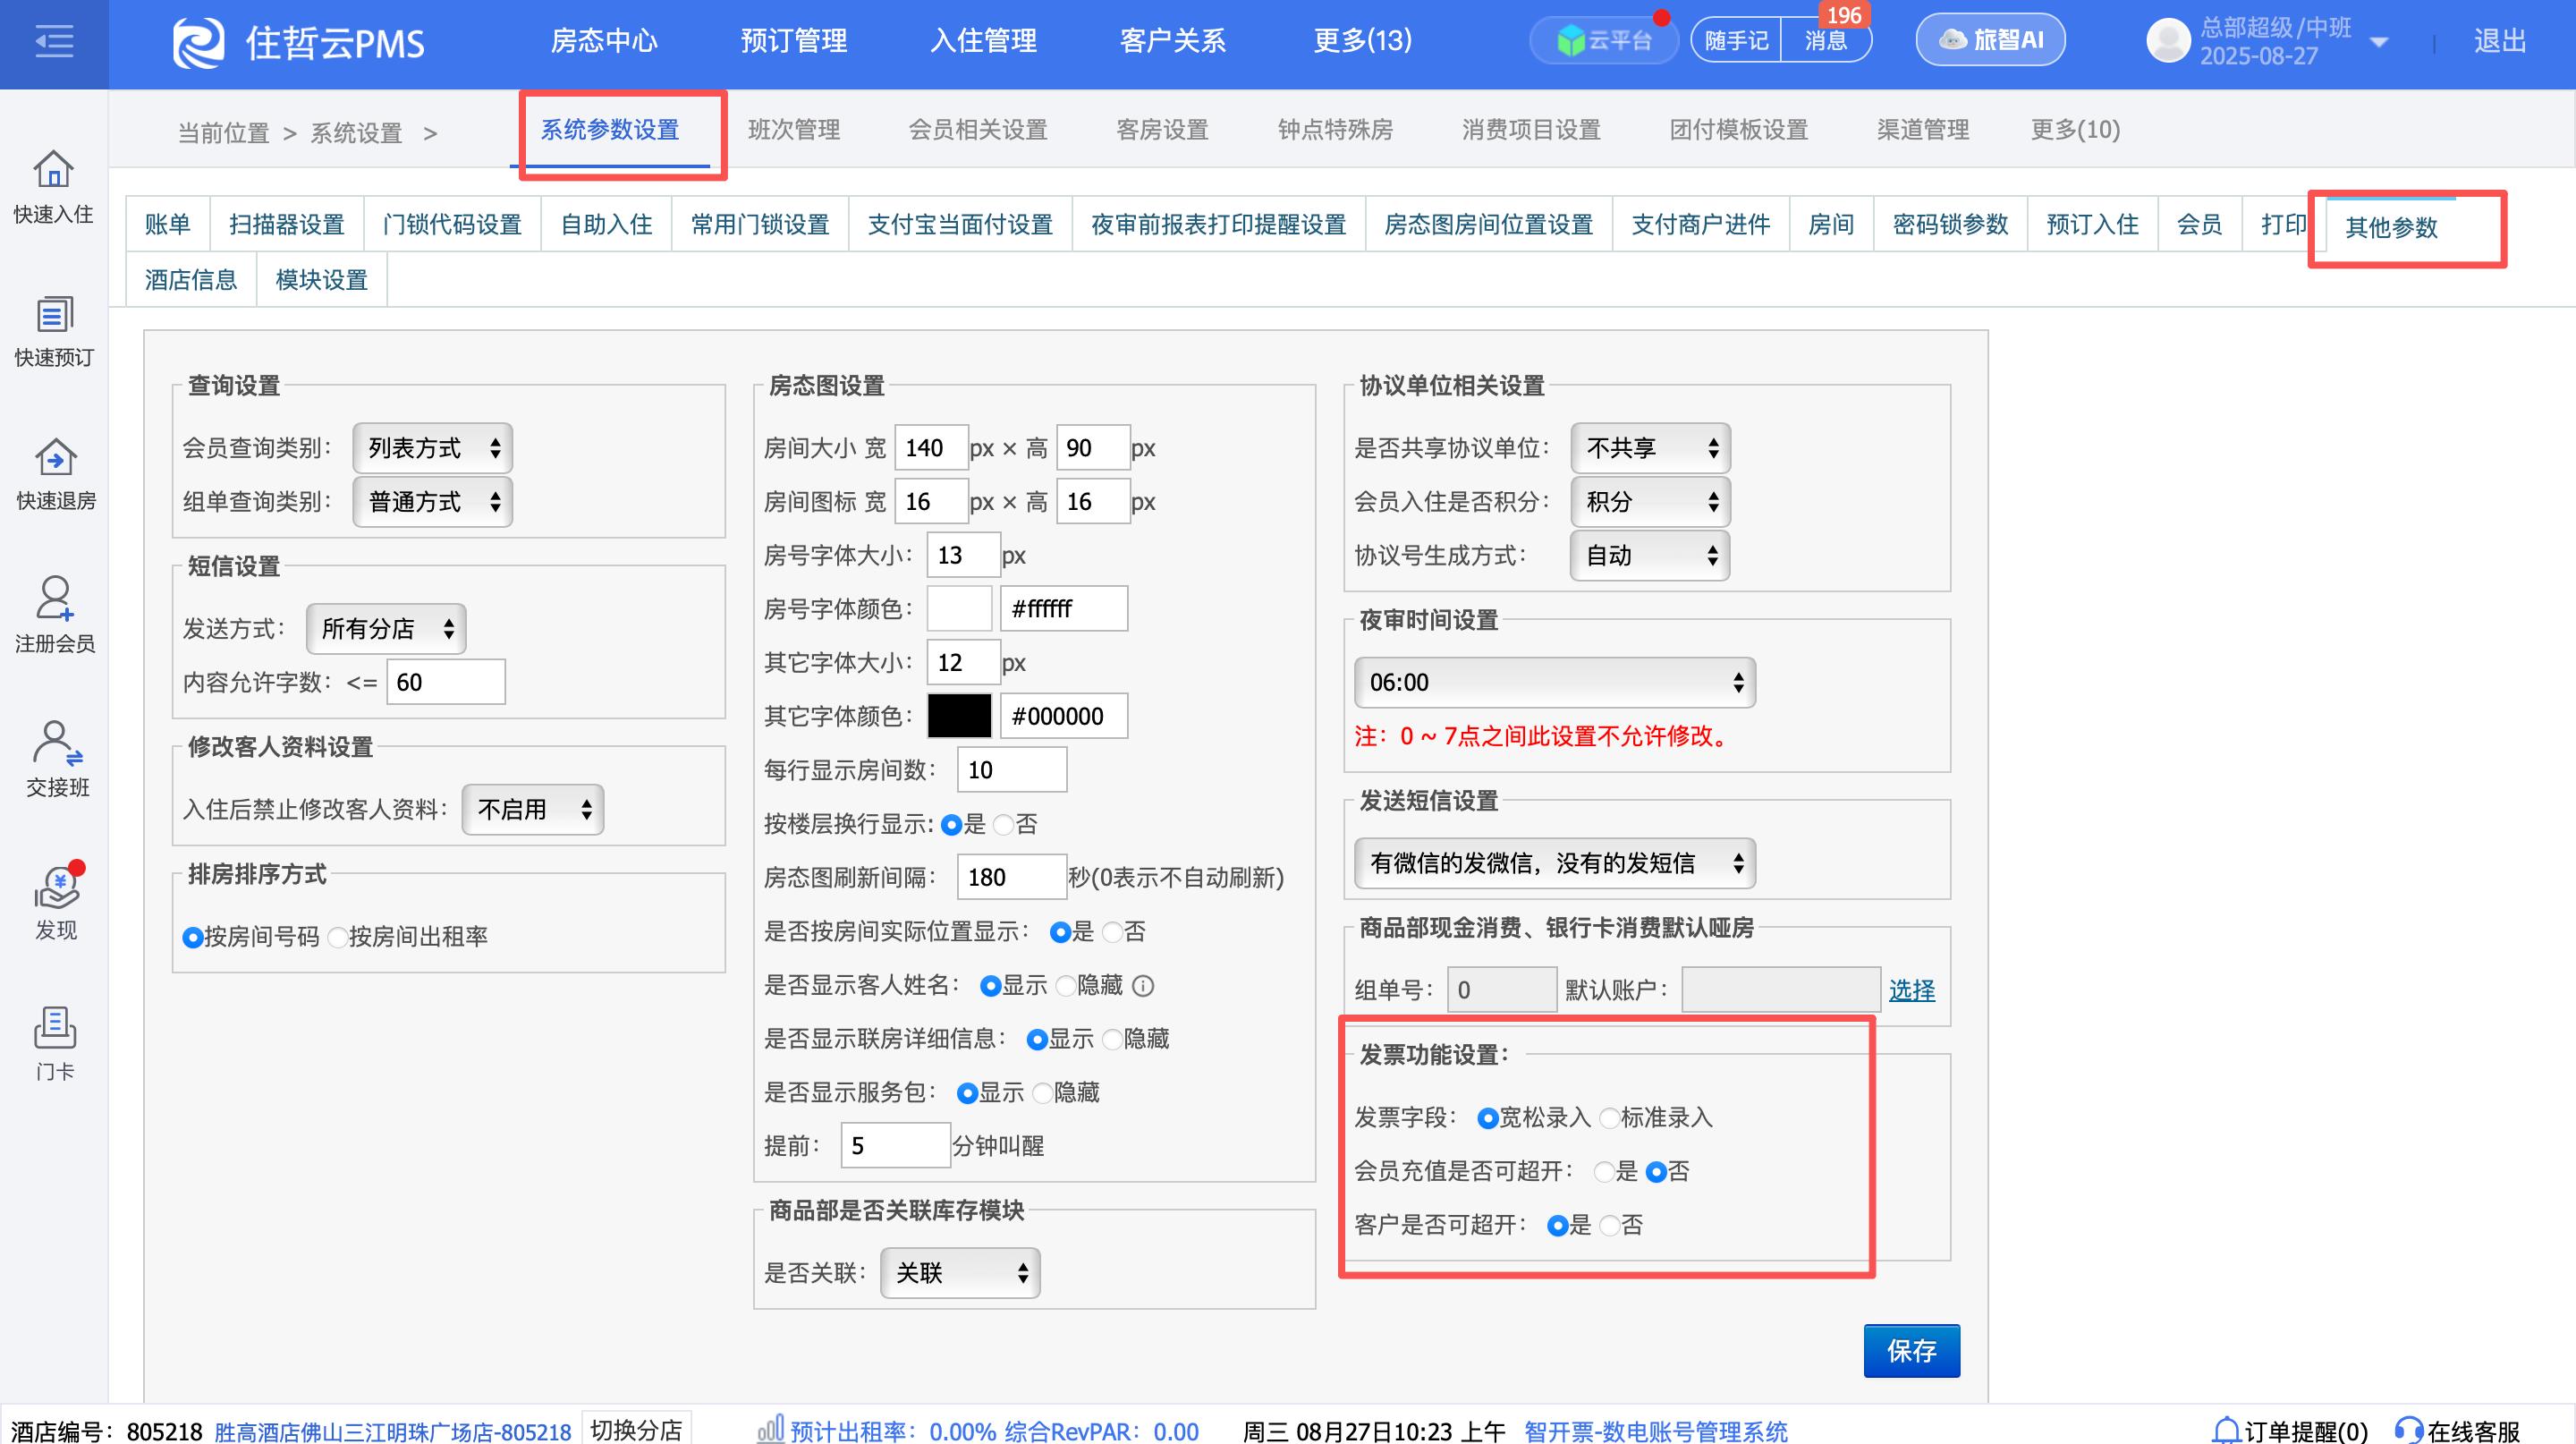The width and height of the screenshot is (2576, 1444).
Task: Switch to 班次管理 tab
Action: pyautogui.click(x=794, y=130)
